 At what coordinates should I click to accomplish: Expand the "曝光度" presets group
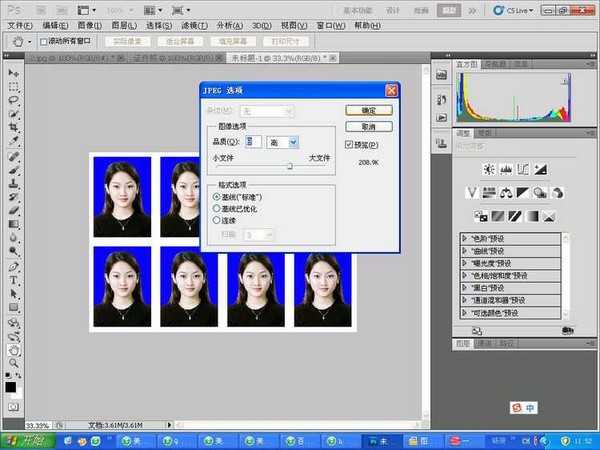click(x=465, y=262)
